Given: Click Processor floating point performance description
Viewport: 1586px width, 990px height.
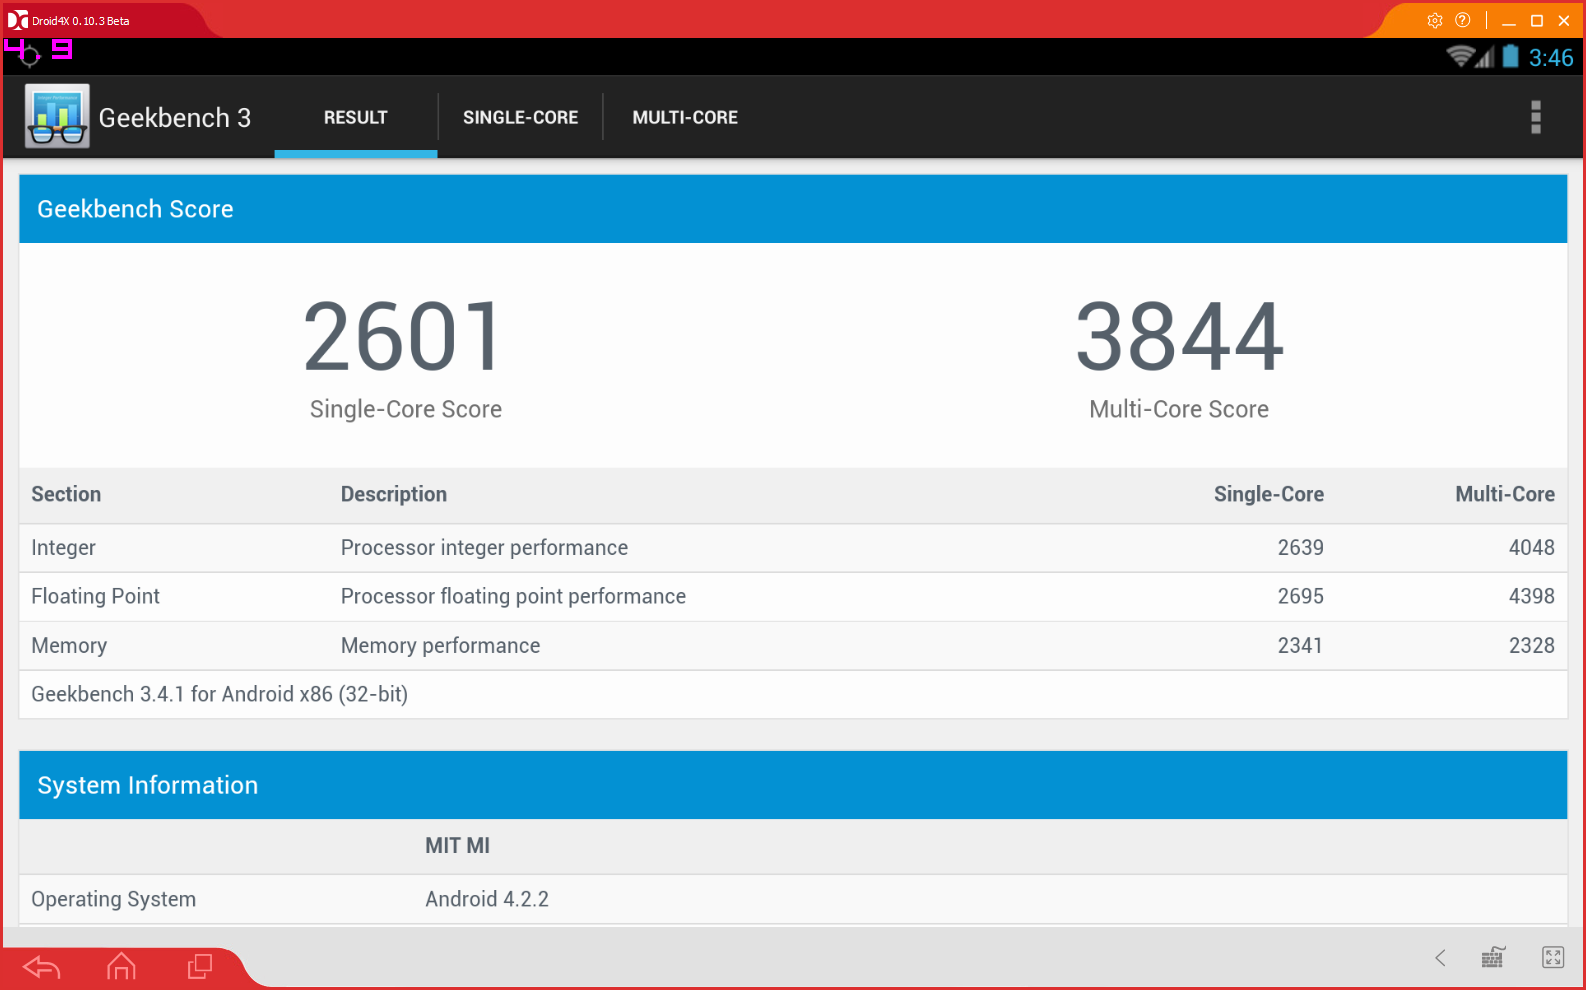Looking at the screenshot, I should (x=513, y=596).
